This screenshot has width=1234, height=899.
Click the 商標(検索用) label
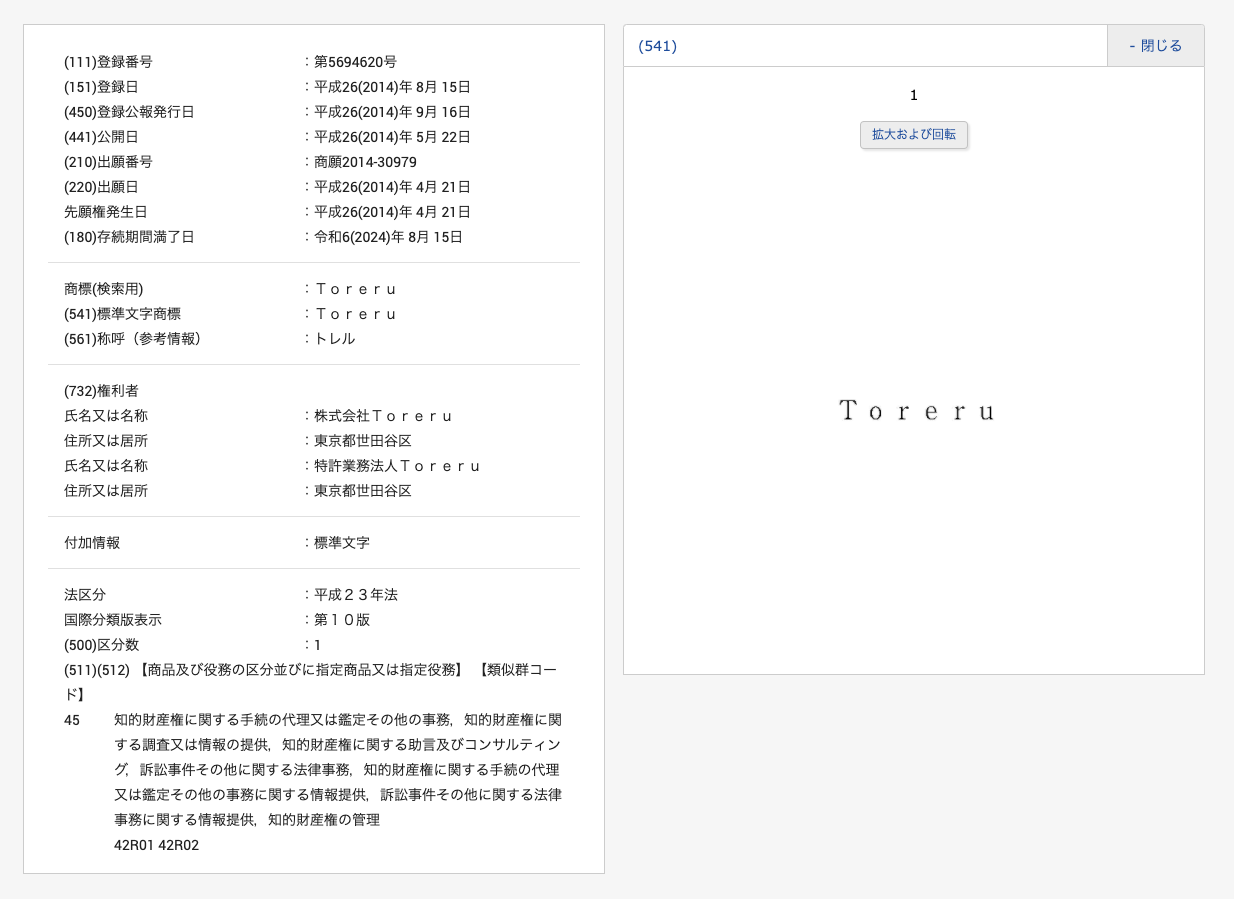click(x=103, y=289)
